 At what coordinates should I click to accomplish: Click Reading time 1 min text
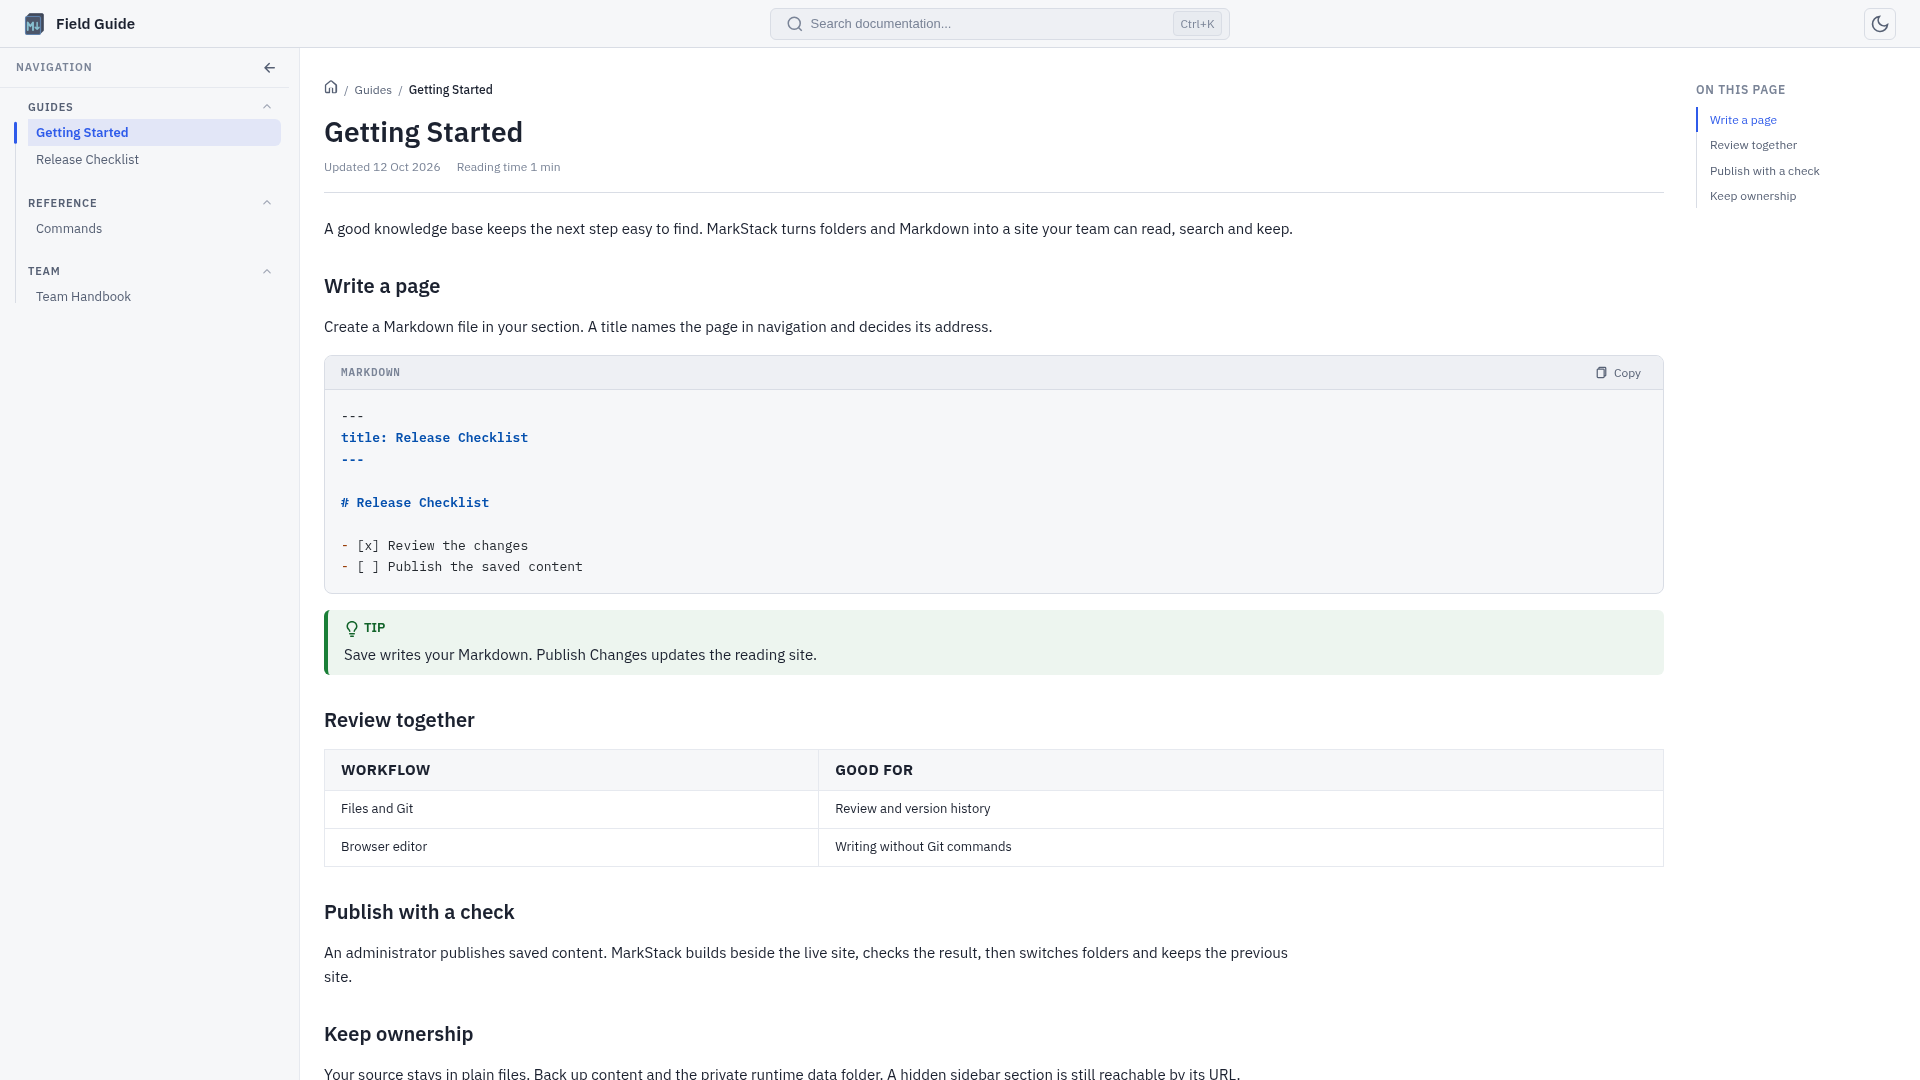point(508,167)
